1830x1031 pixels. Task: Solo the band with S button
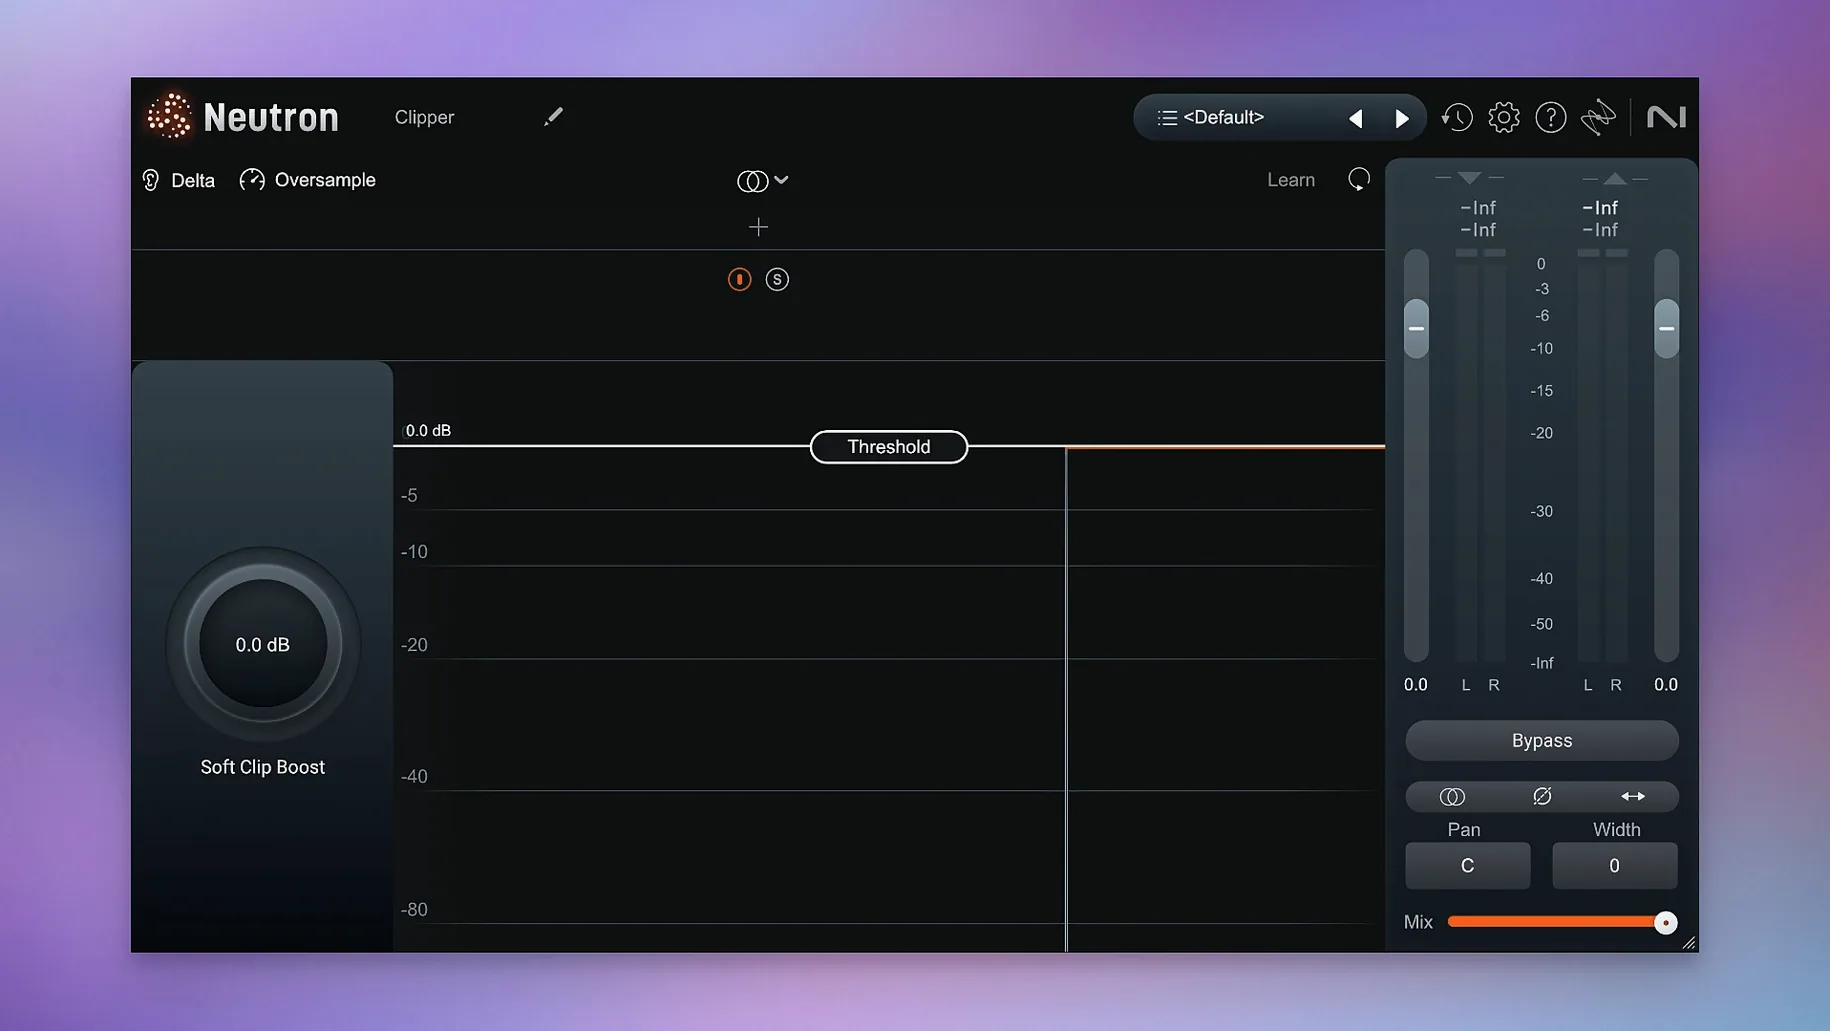[777, 279]
